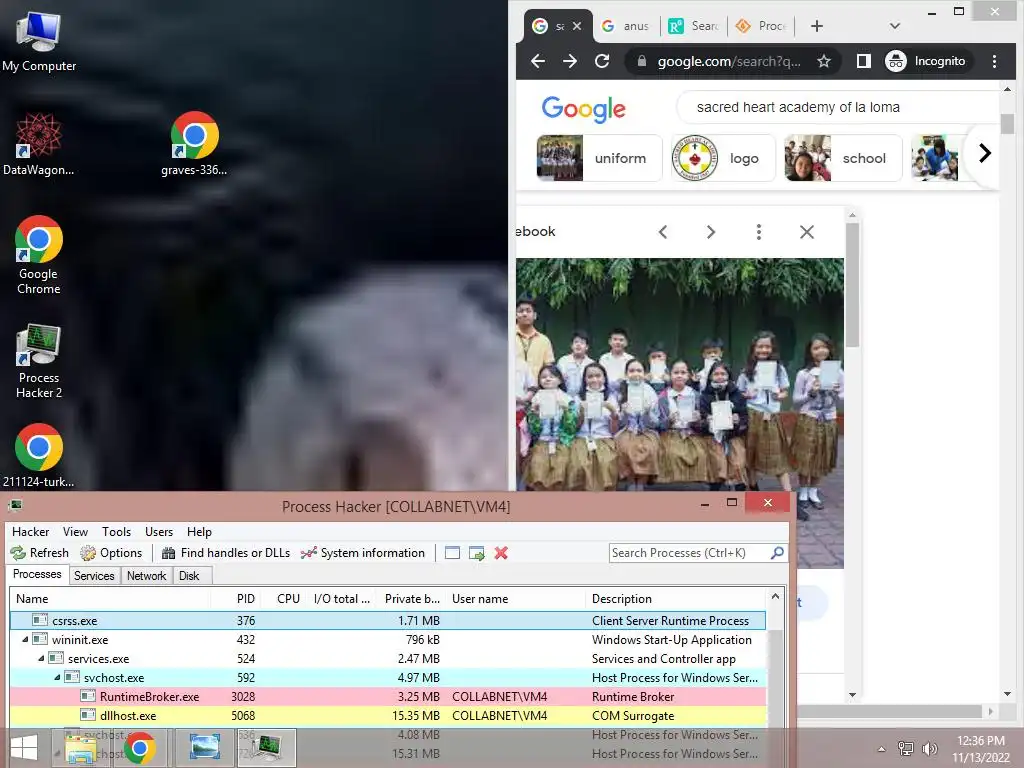
Task: Switch to the 'anus' Google tab
Action: [x=626, y=26]
